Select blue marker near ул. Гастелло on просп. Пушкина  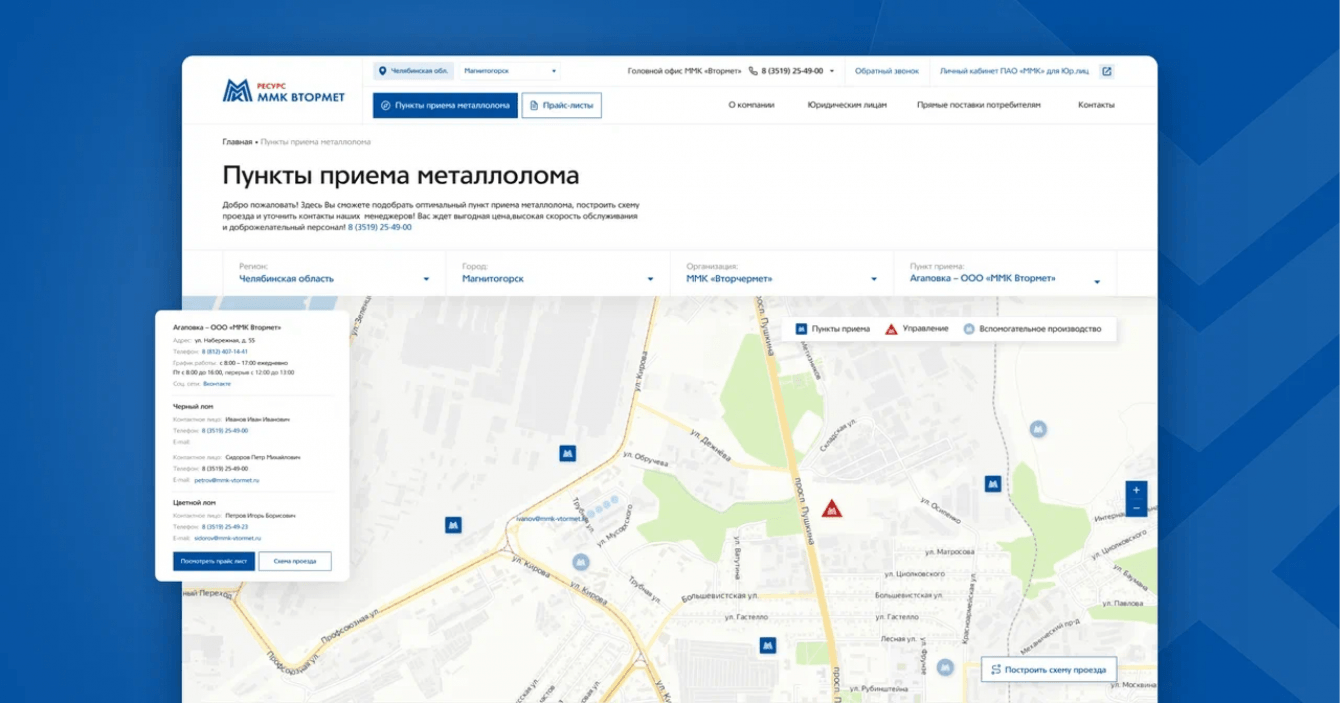(767, 646)
